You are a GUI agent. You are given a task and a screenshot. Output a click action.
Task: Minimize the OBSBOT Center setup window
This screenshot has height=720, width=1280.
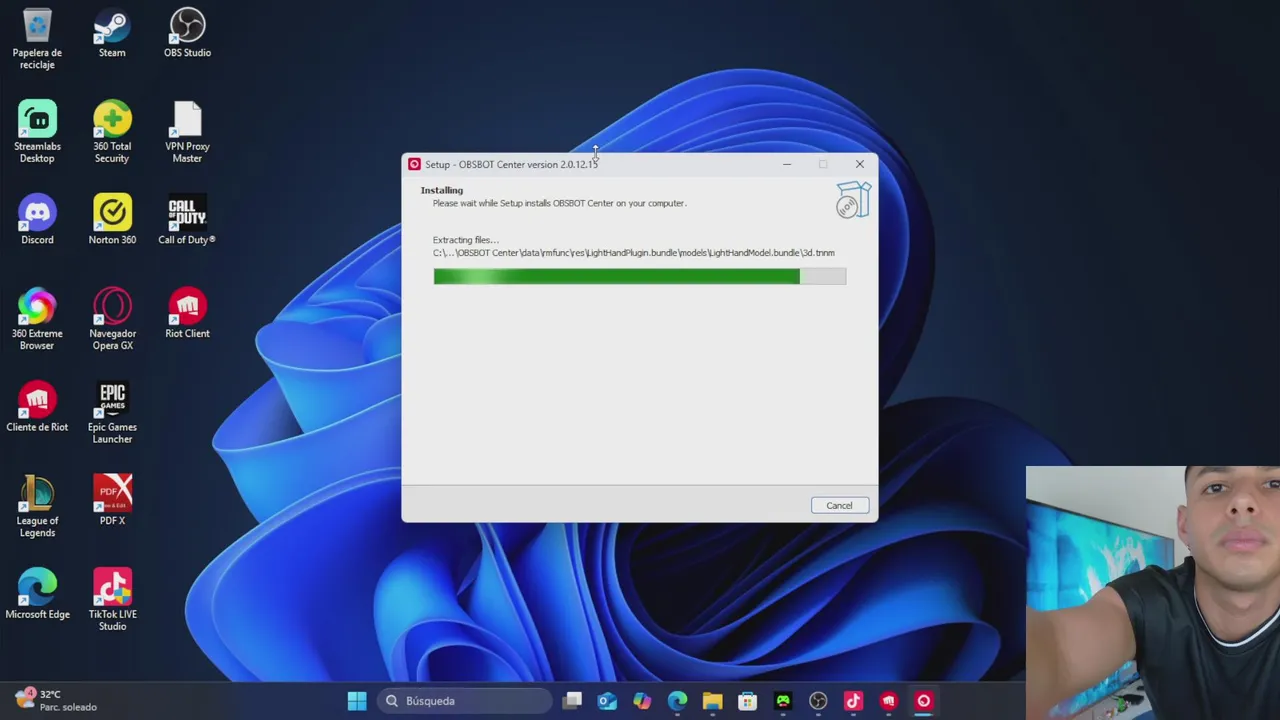click(787, 164)
